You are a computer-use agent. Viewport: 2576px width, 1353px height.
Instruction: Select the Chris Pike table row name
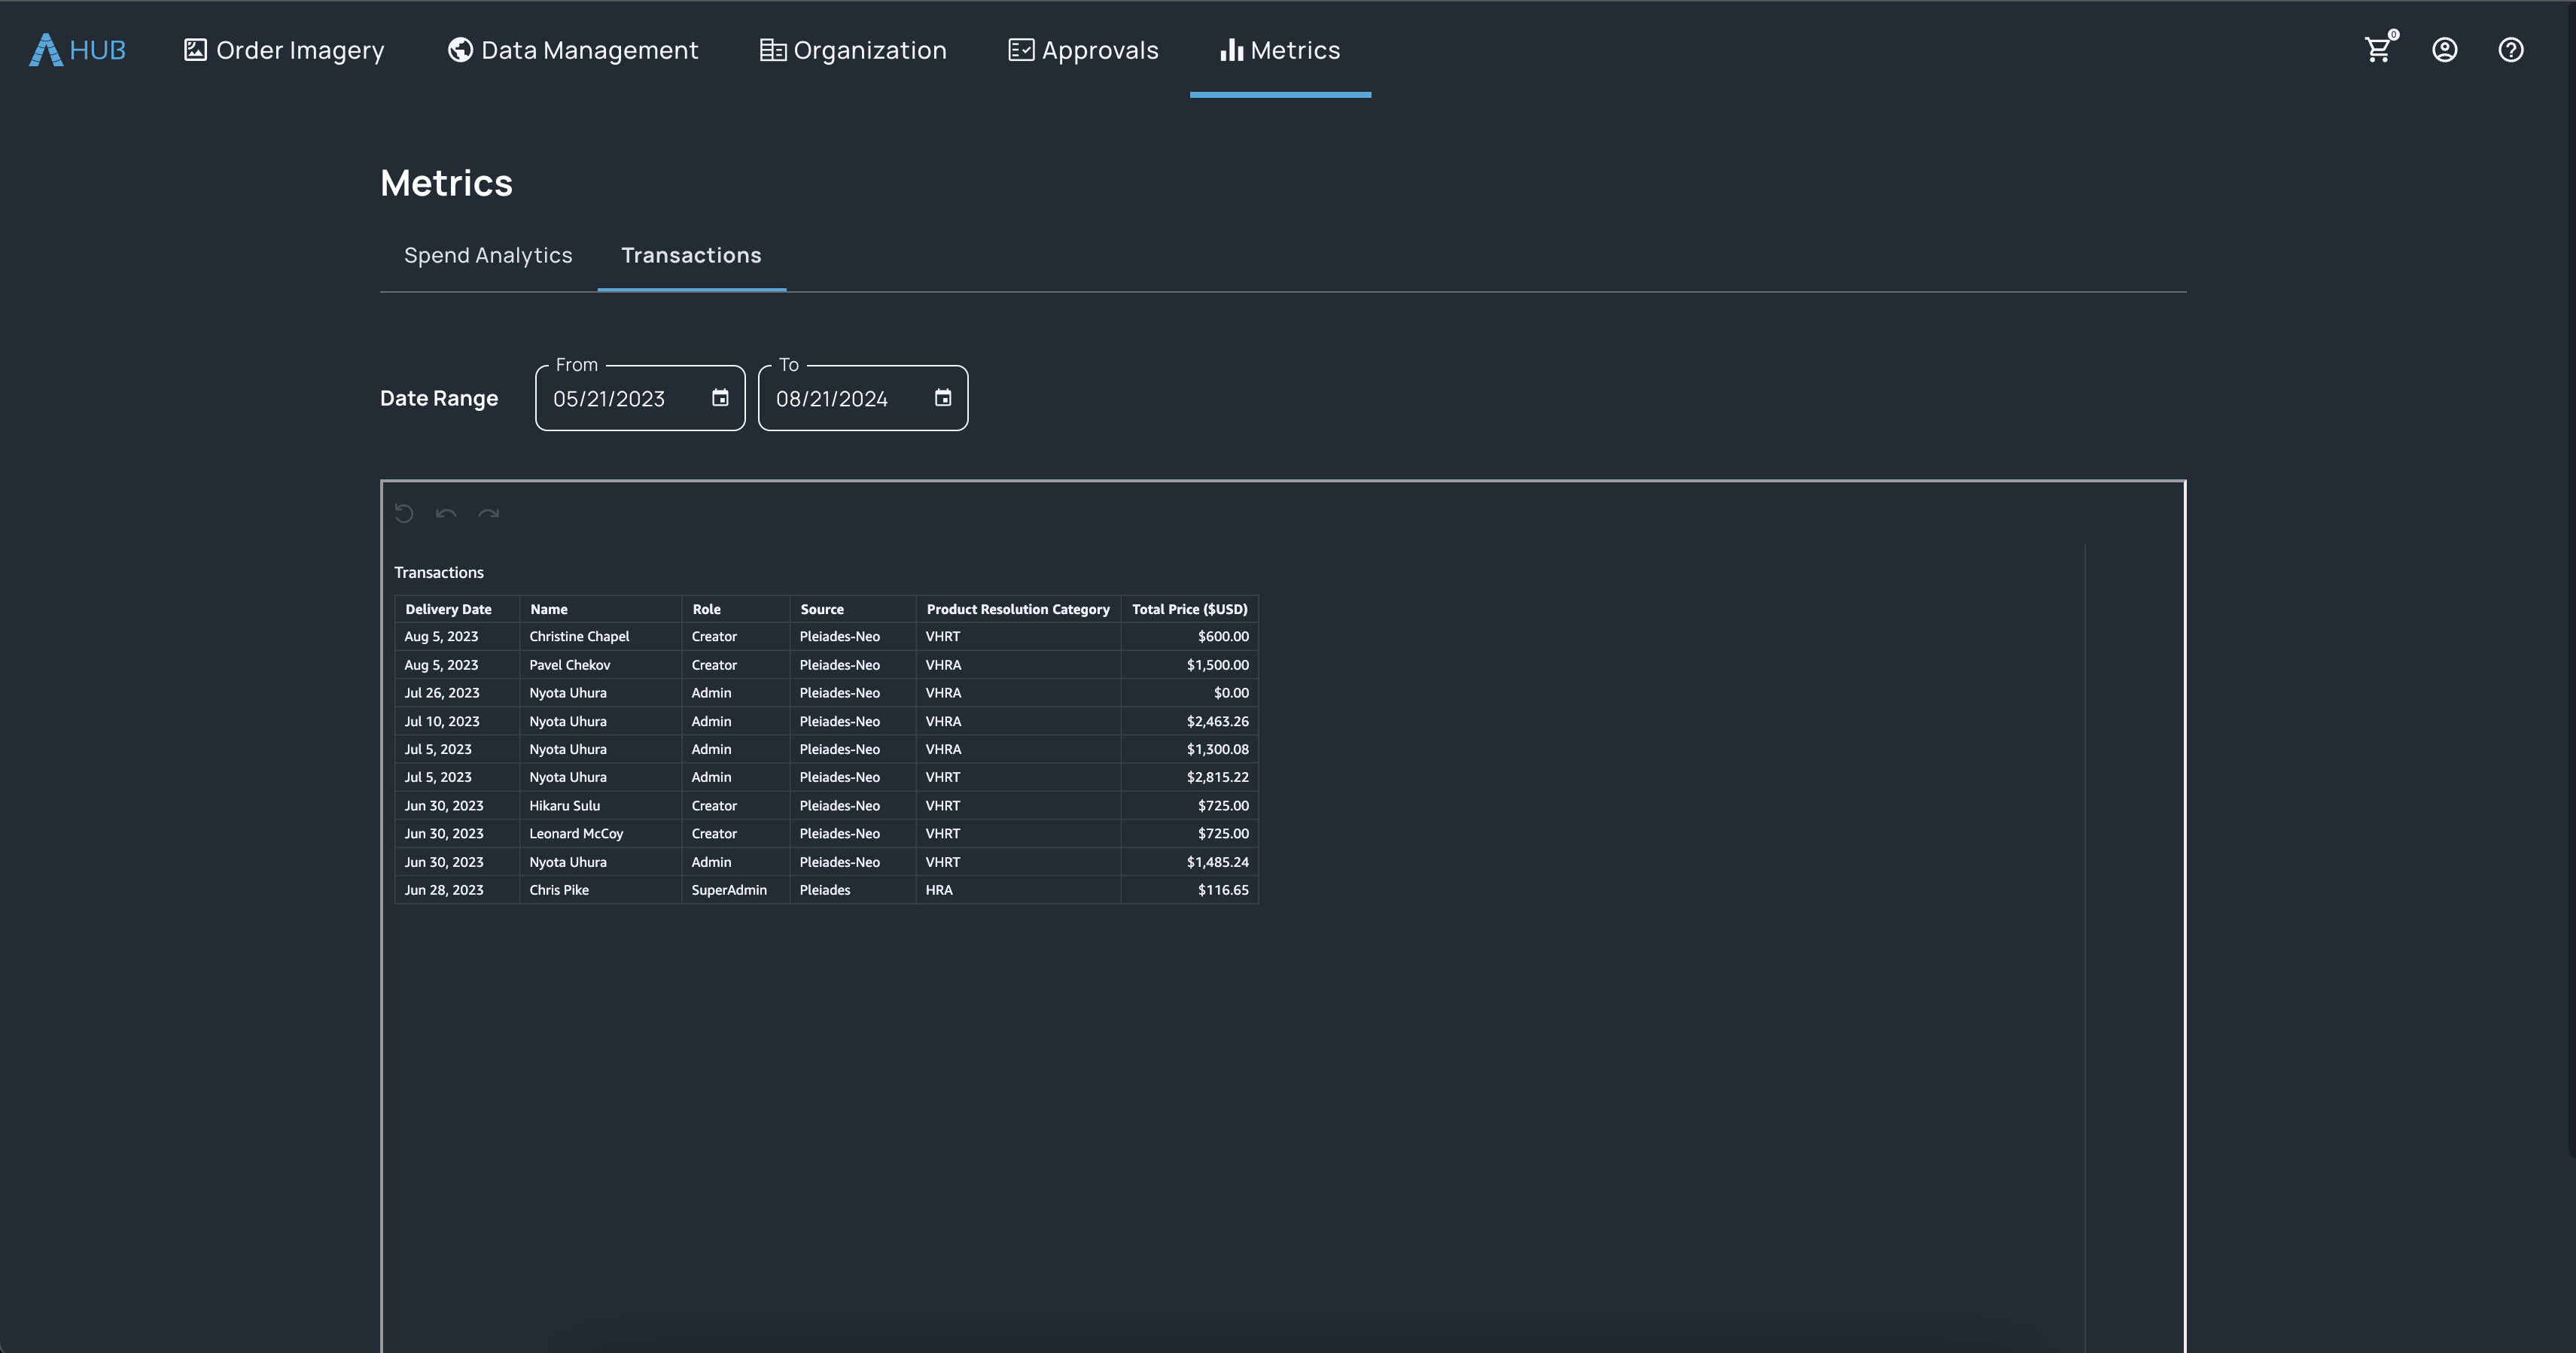point(559,890)
